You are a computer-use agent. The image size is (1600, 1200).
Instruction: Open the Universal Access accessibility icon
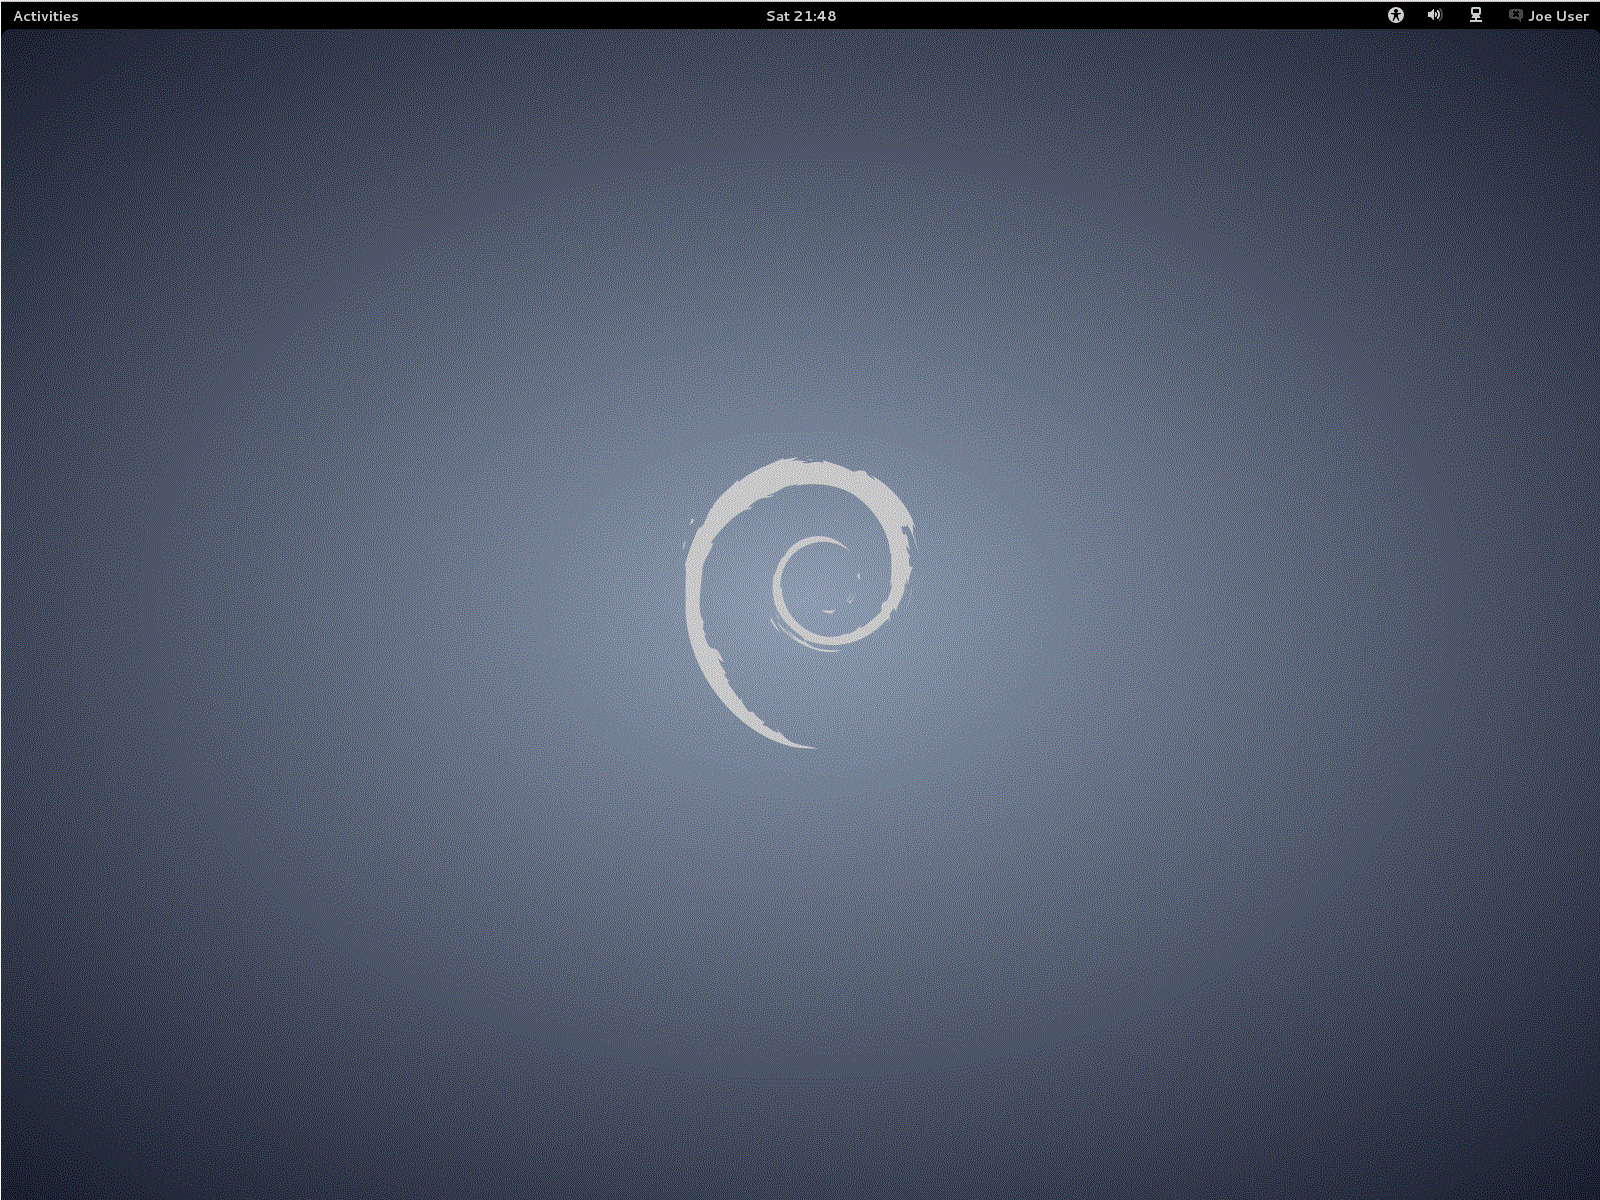click(x=1396, y=15)
